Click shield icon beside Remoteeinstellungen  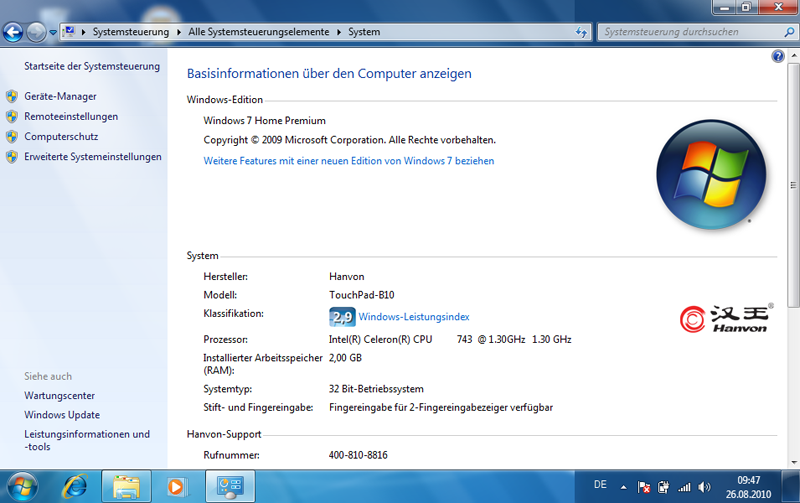12,116
